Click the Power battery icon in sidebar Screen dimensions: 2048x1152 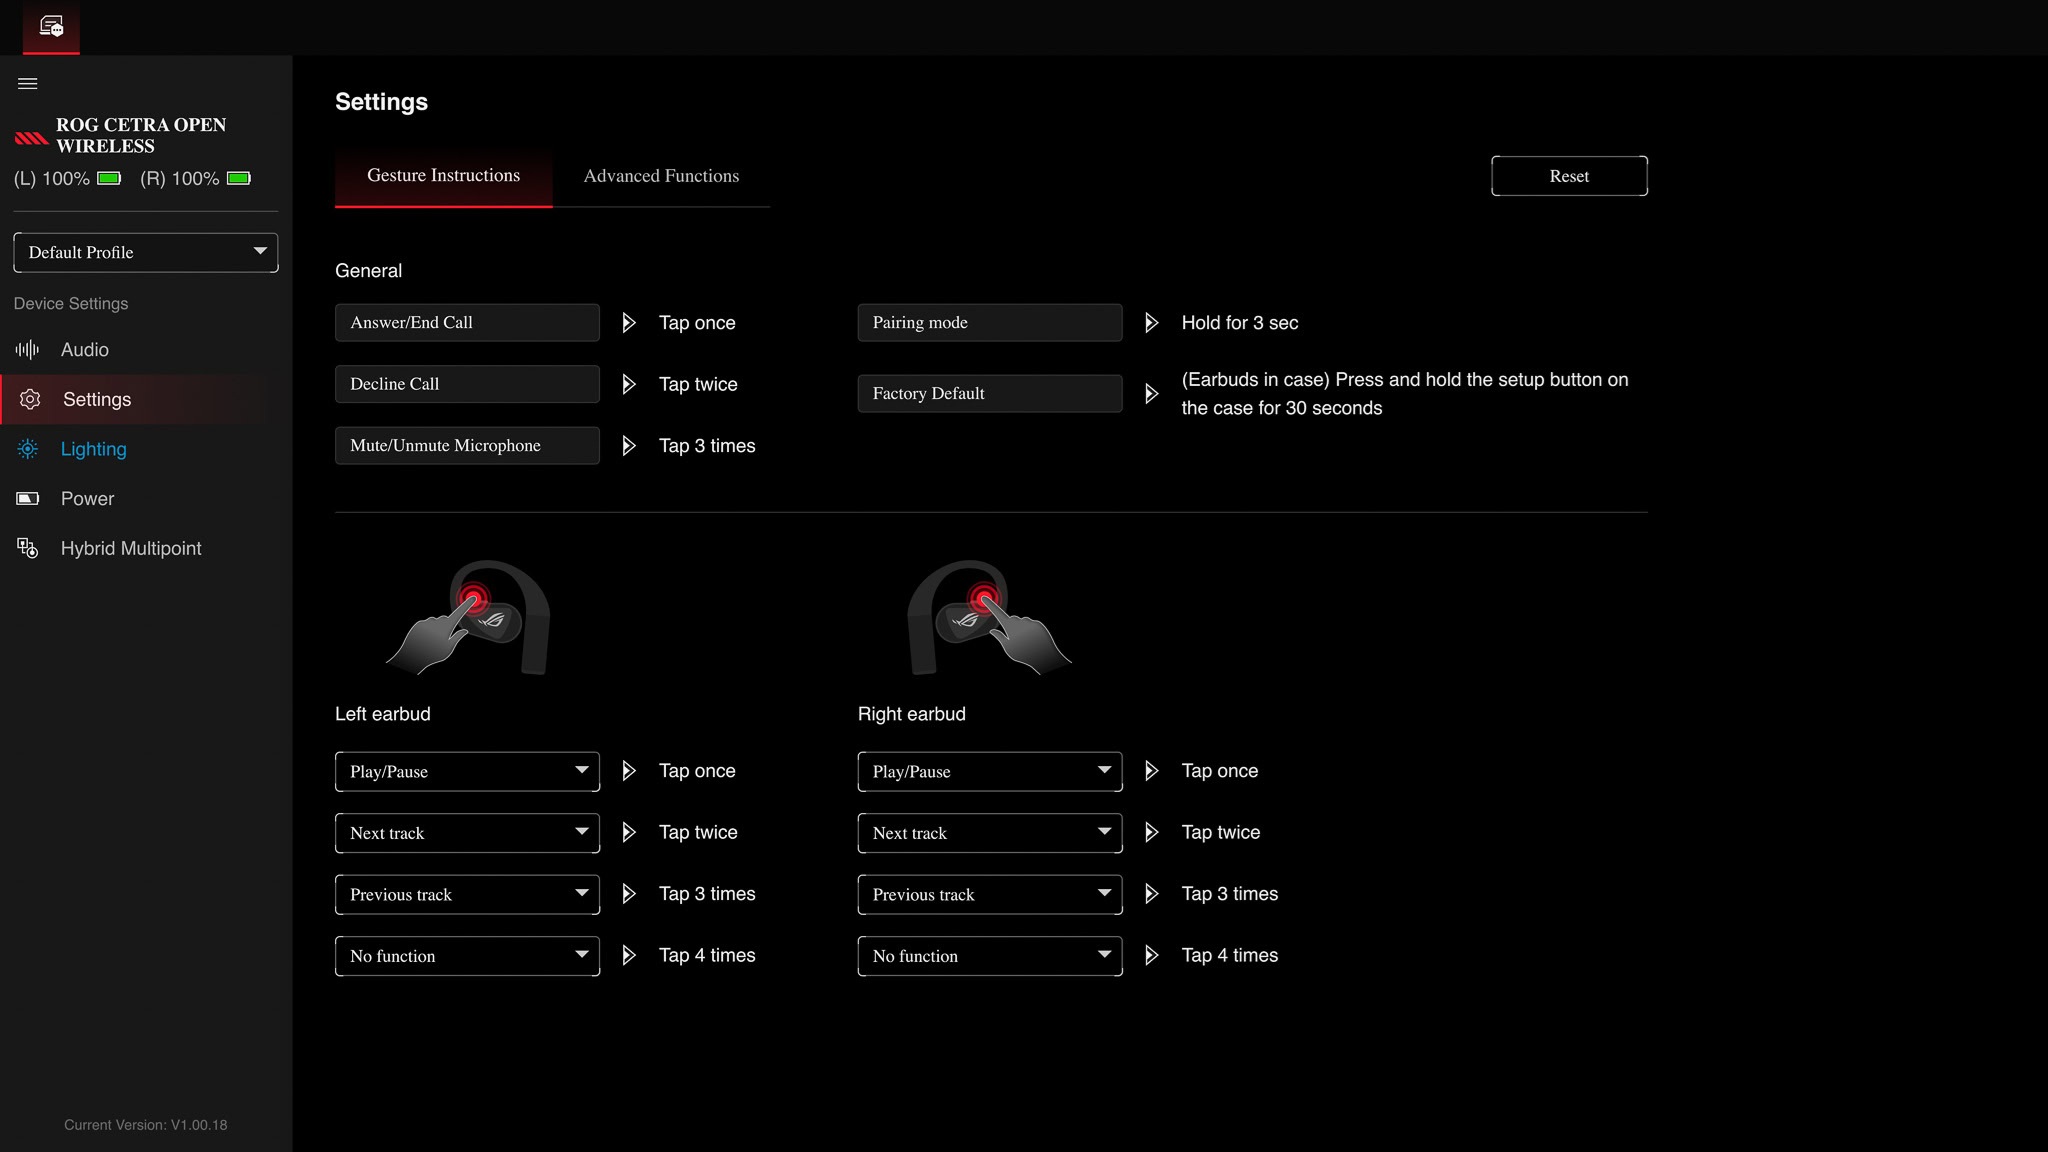tap(28, 498)
